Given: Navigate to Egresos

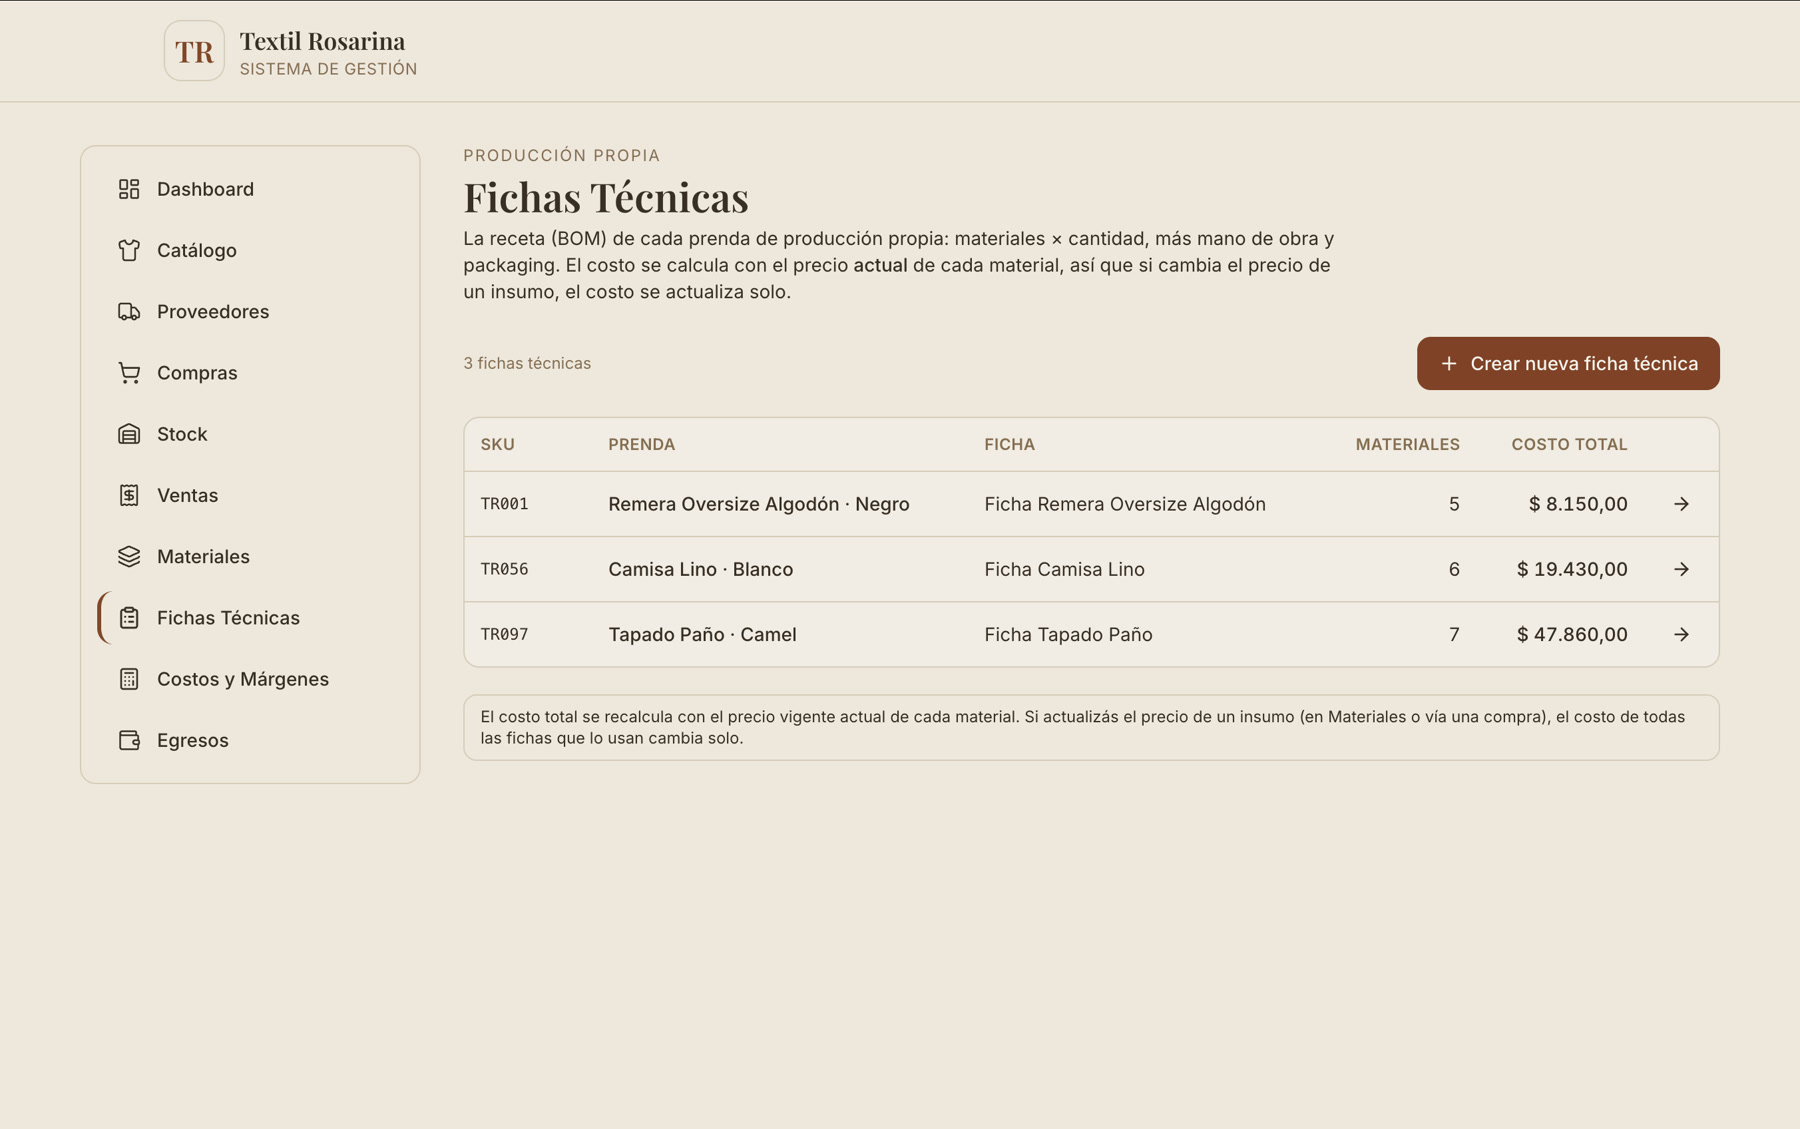Looking at the screenshot, I should (250, 740).
